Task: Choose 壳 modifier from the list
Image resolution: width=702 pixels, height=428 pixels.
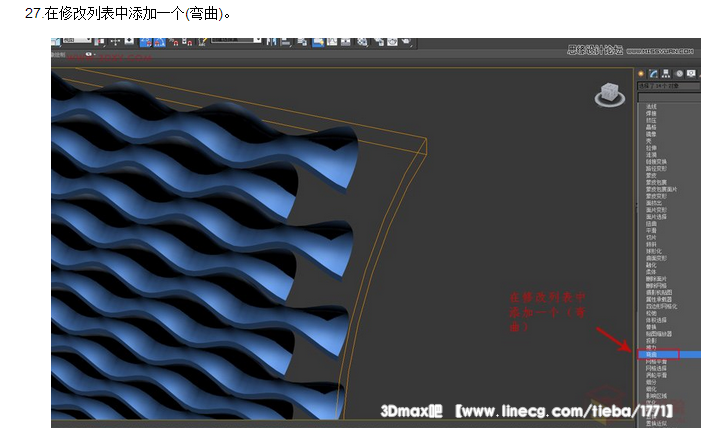Action: (649, 141)
